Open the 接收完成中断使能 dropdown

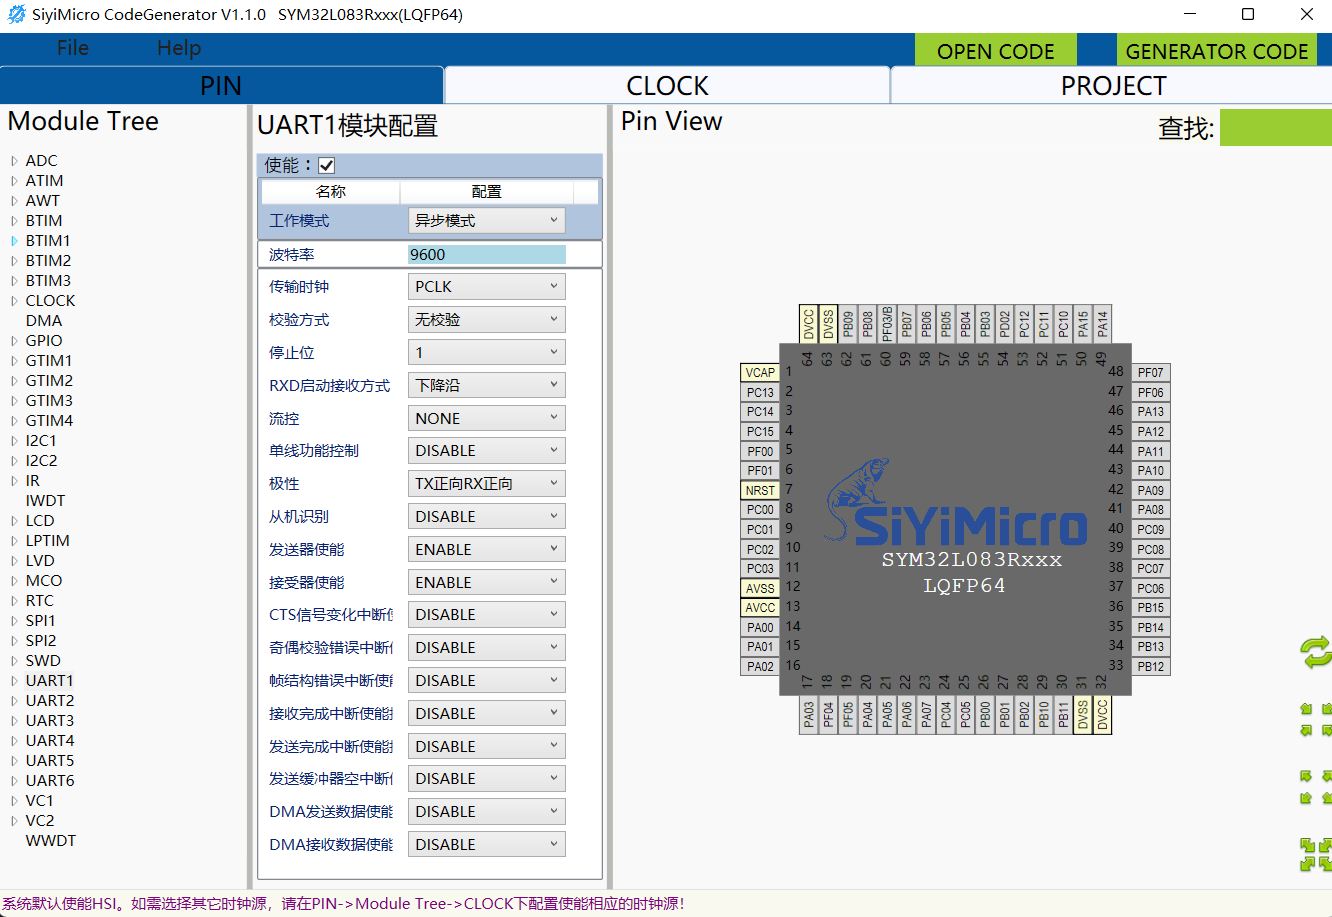[x=487, y=713]
